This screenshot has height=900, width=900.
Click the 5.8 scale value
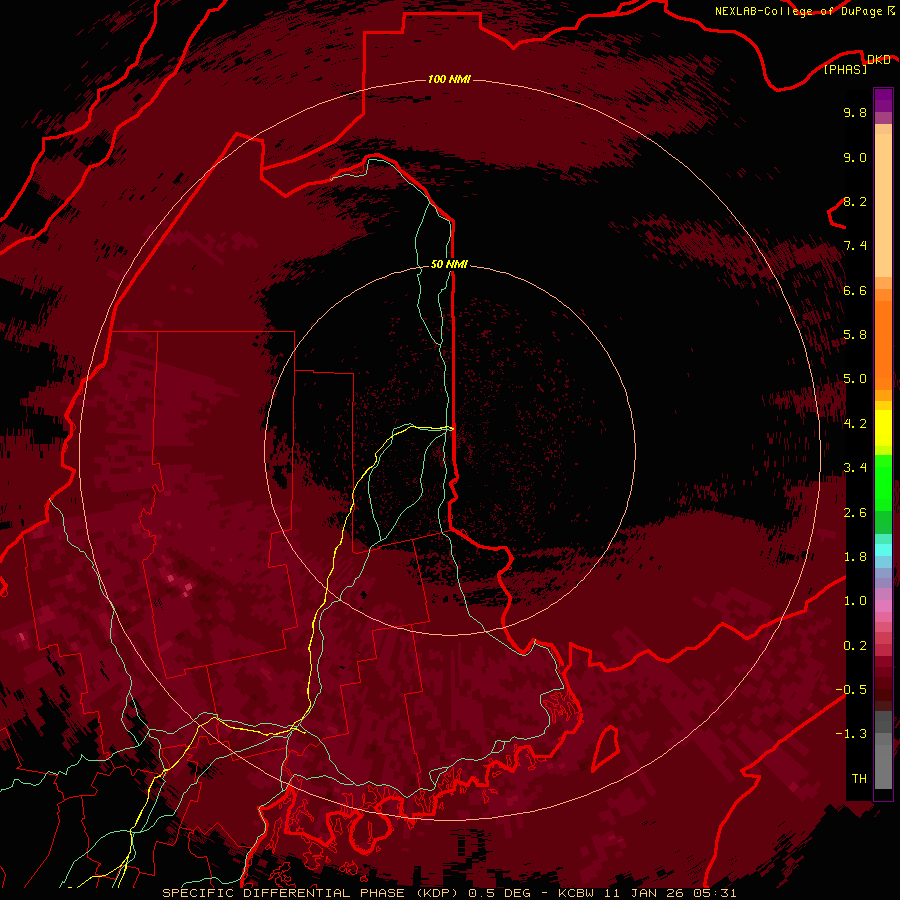coord(855,335)
